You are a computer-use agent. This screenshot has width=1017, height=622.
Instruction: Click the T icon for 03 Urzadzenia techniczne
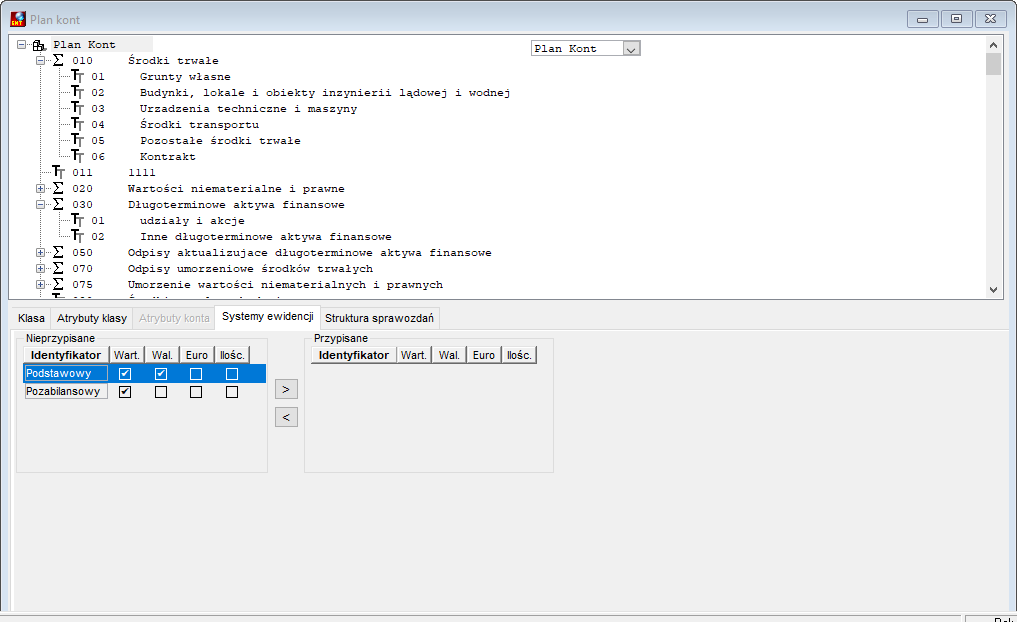78,108
